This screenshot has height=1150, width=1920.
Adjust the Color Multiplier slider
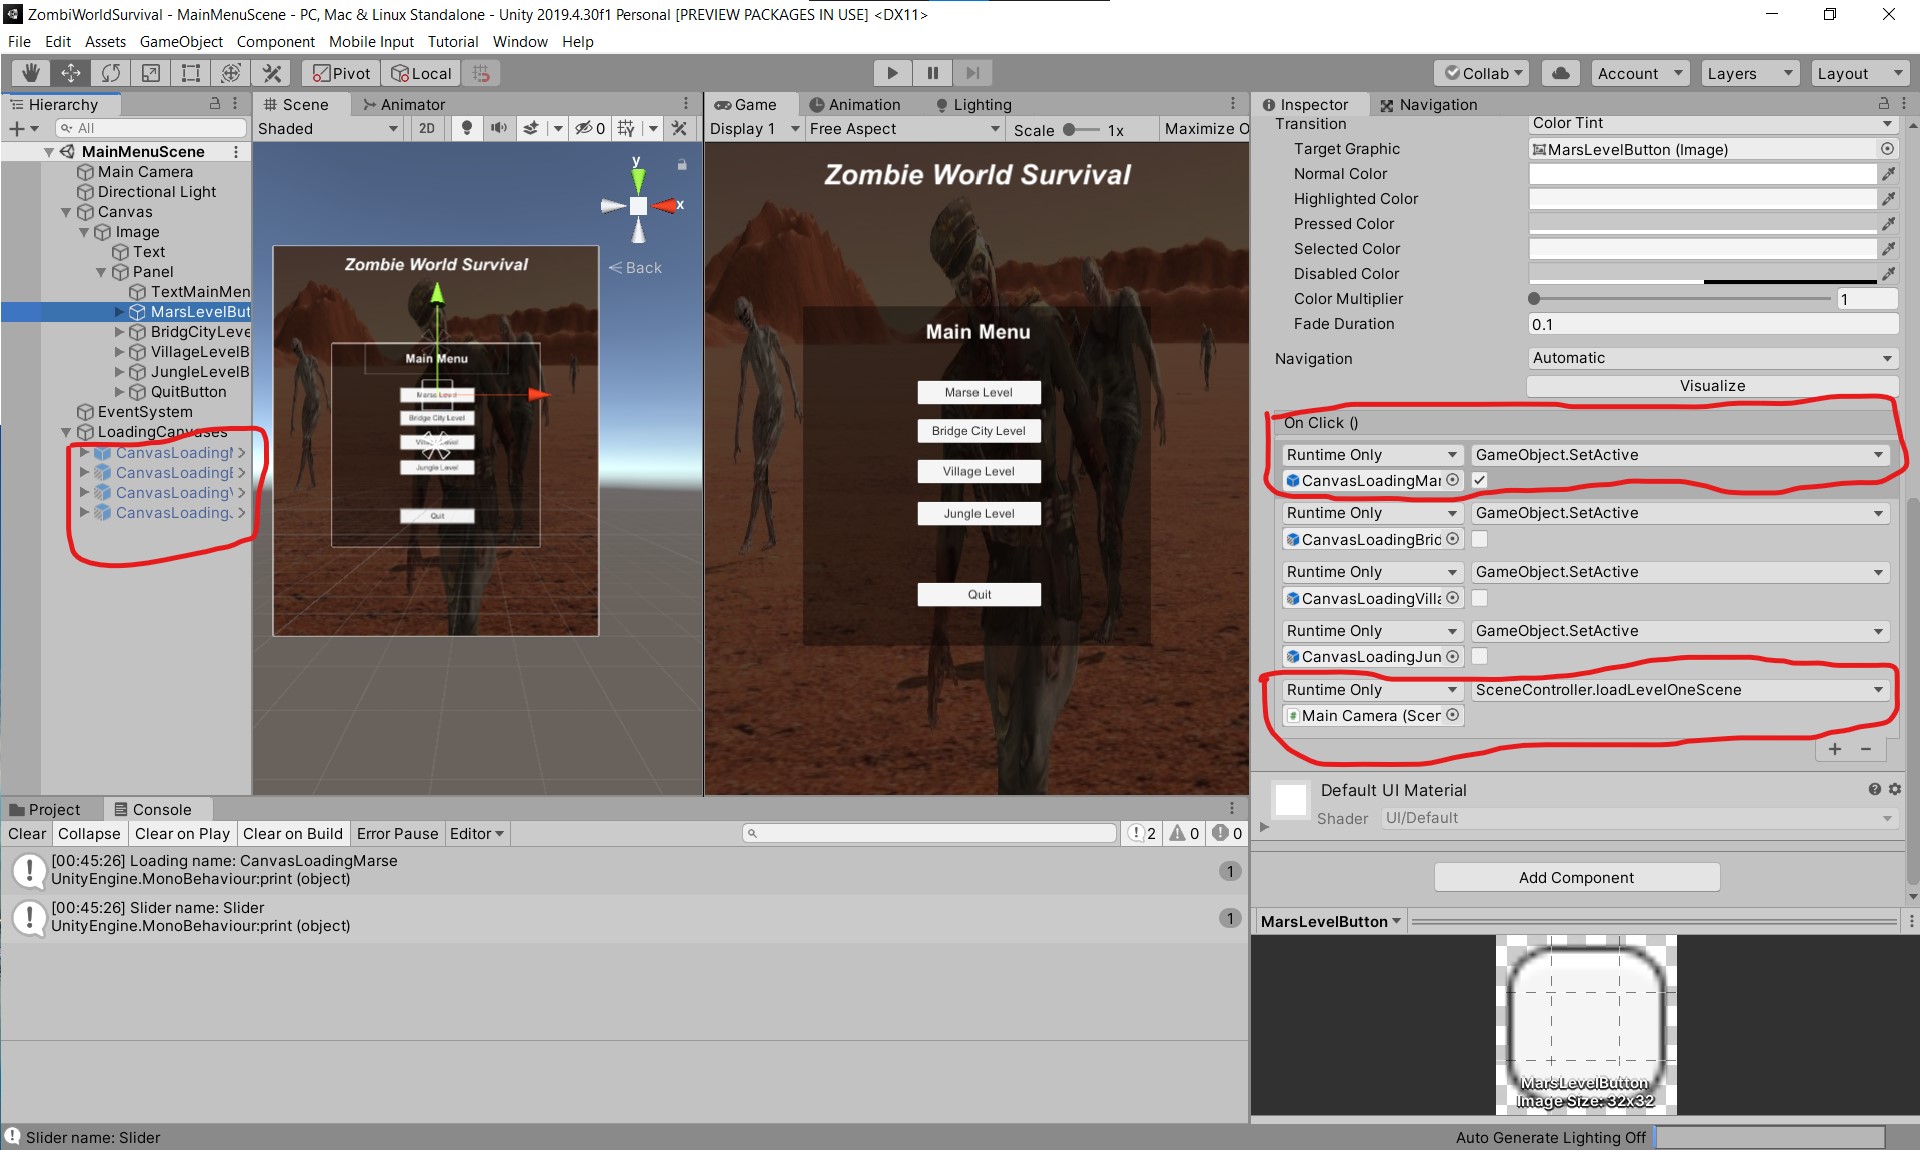[1680, 299]
